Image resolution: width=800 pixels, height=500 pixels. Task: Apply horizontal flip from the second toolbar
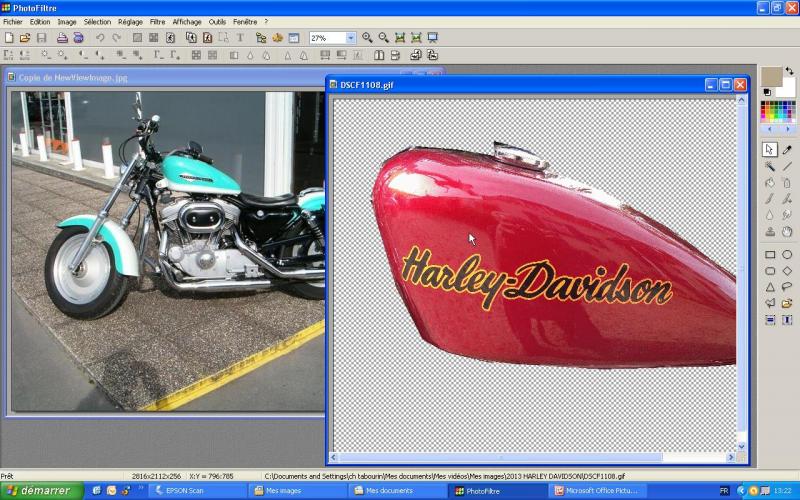tap(379, 55)
